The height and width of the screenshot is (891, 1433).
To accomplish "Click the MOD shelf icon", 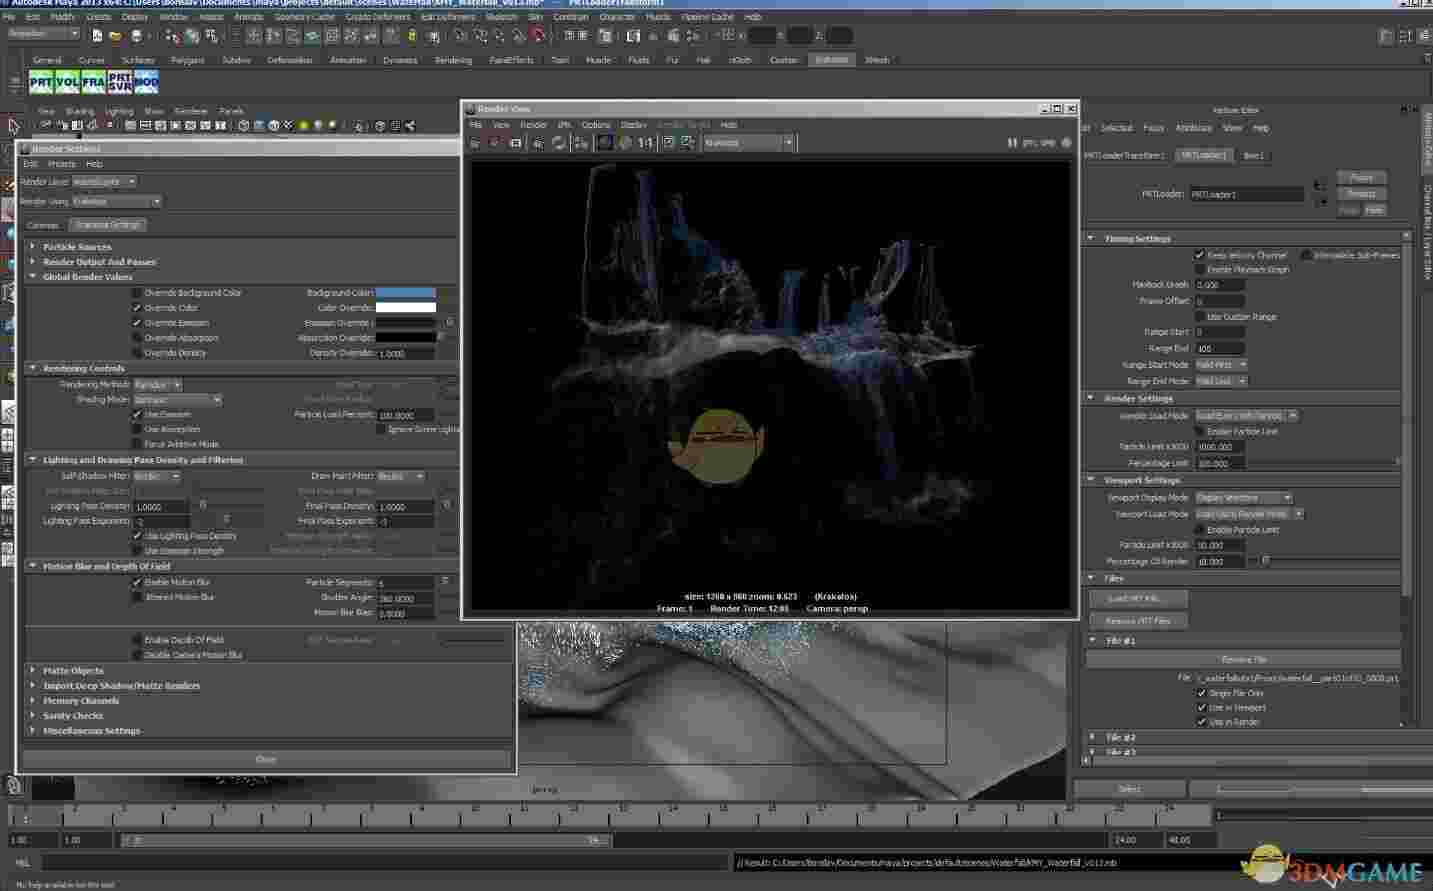I will click(146, 82).
